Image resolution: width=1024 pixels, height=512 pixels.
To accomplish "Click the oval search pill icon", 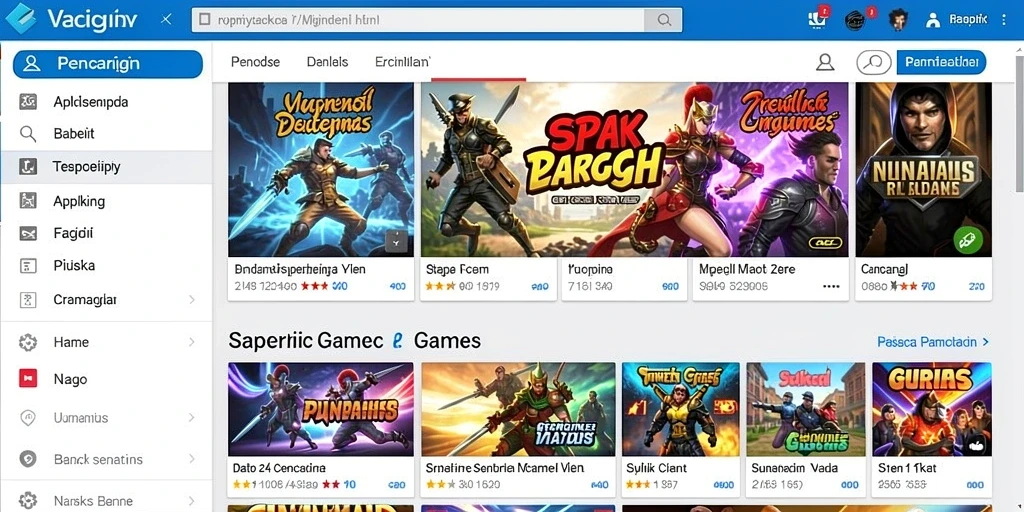I will [x=874, y=63].
